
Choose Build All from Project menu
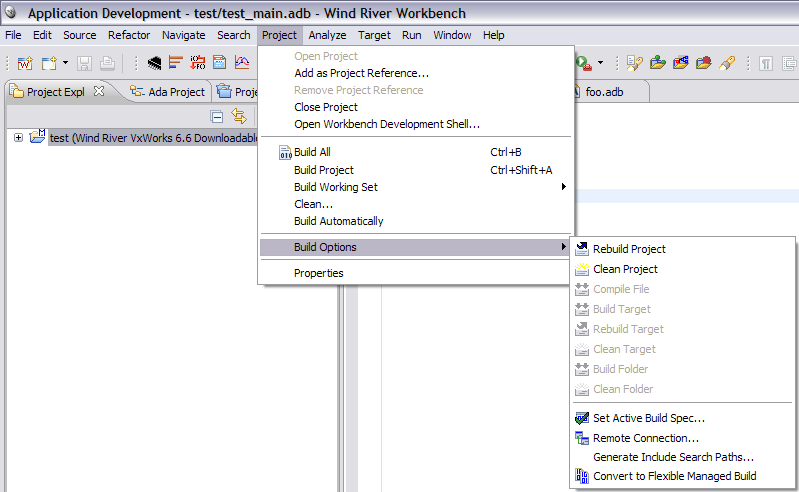pos(416,152)
